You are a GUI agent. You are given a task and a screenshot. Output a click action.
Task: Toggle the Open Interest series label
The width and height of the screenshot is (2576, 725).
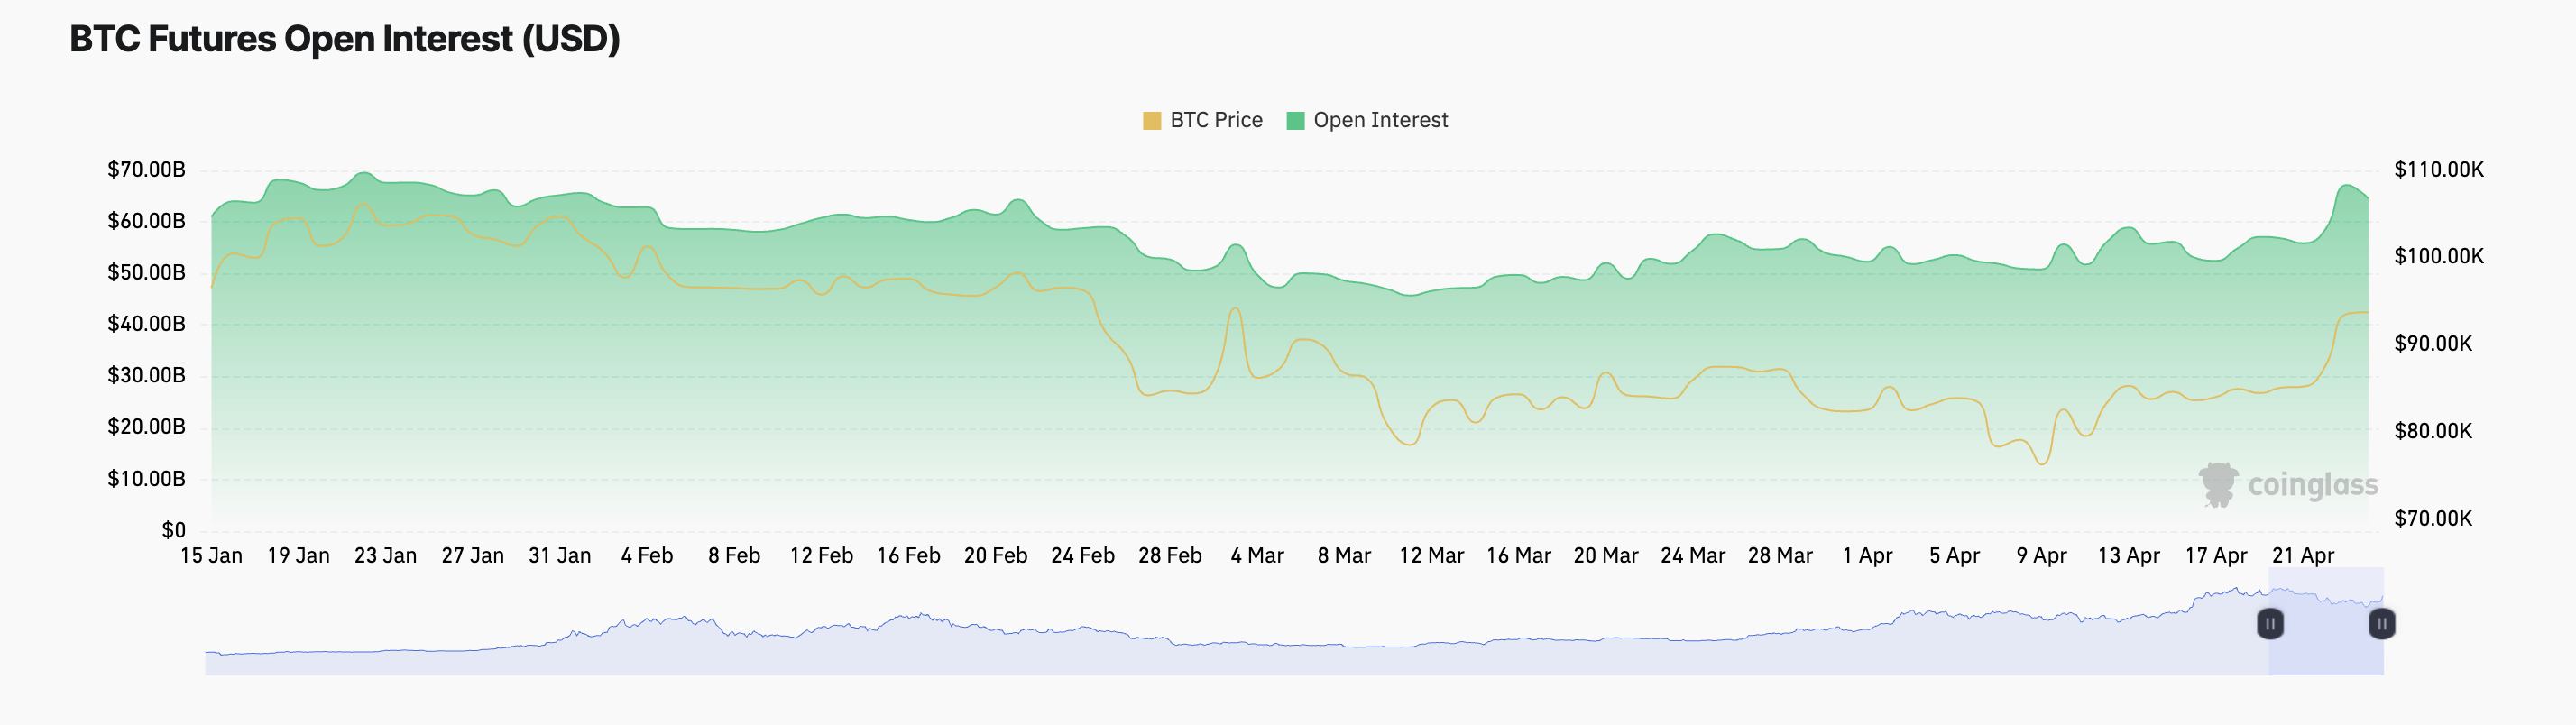1380,121
